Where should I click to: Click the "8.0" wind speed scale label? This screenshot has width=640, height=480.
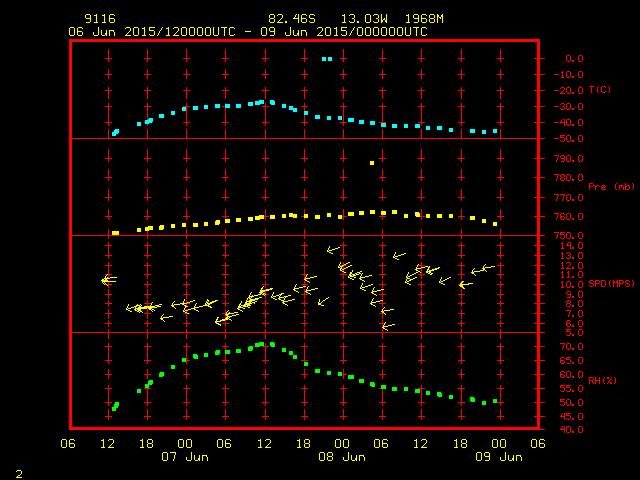pyautogui.click(x=574, y=304)
